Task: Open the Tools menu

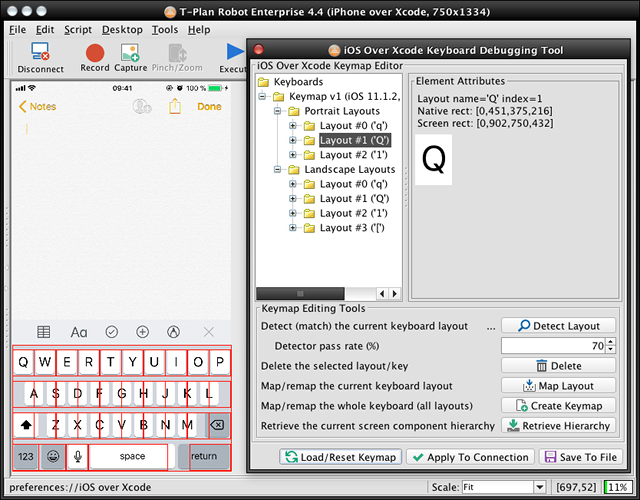Action: coord(165,30)
